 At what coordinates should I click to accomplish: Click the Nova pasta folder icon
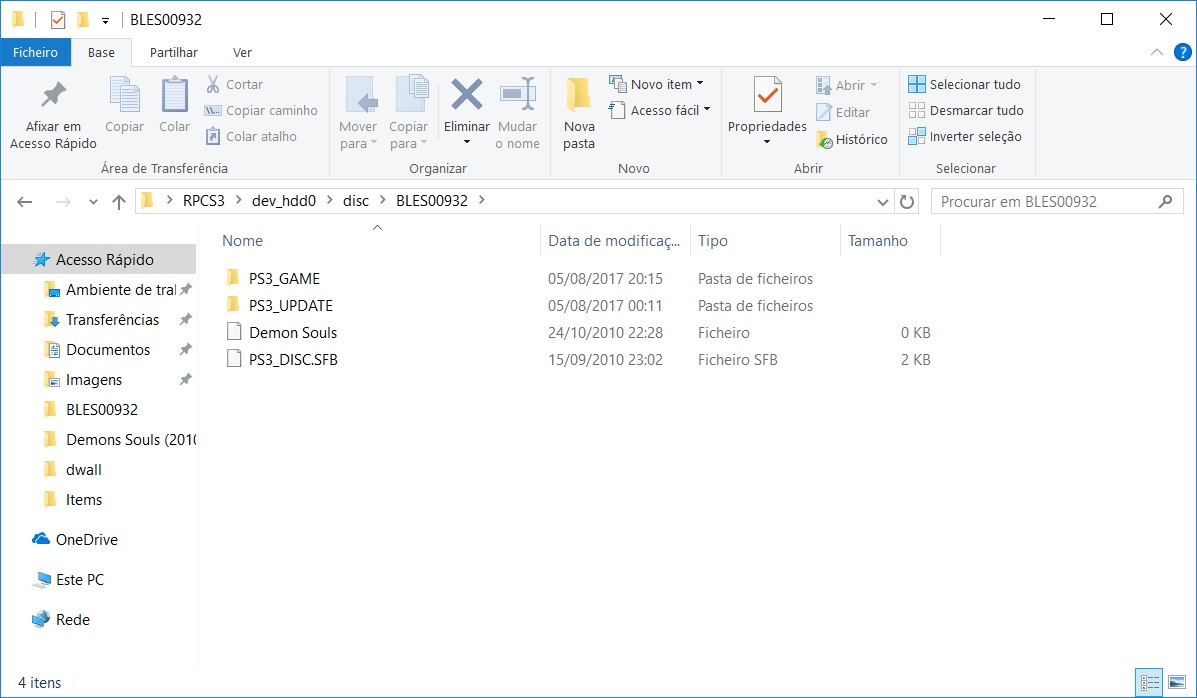click(578, 95)
